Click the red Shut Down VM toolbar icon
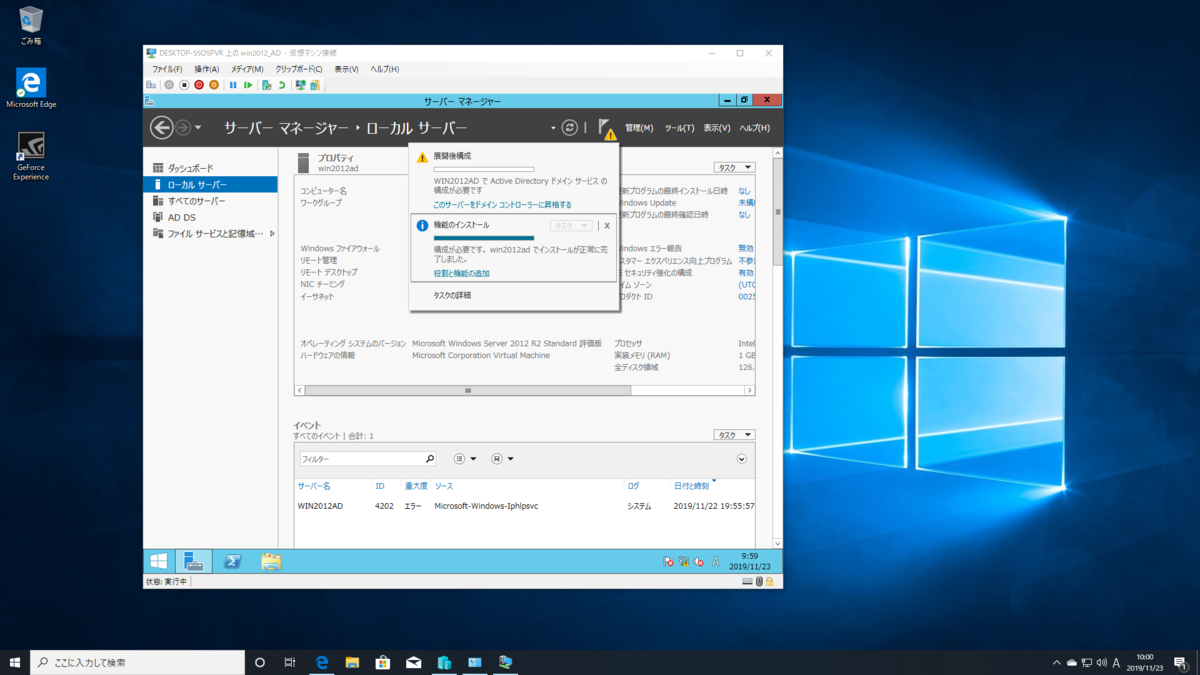The height and width of the screenshot is (675, 1200). click(x=199, y=85)
